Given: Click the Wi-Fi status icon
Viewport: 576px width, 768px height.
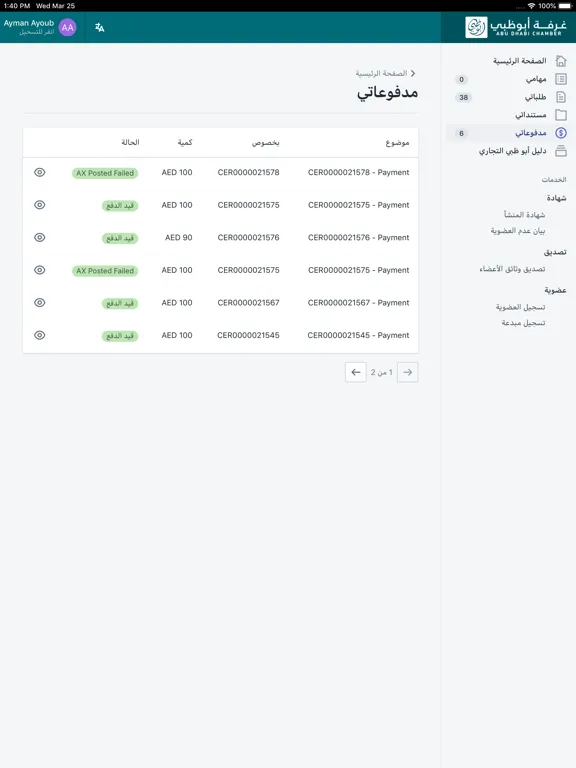Looking at the screenshot, I should coord(531,6).
